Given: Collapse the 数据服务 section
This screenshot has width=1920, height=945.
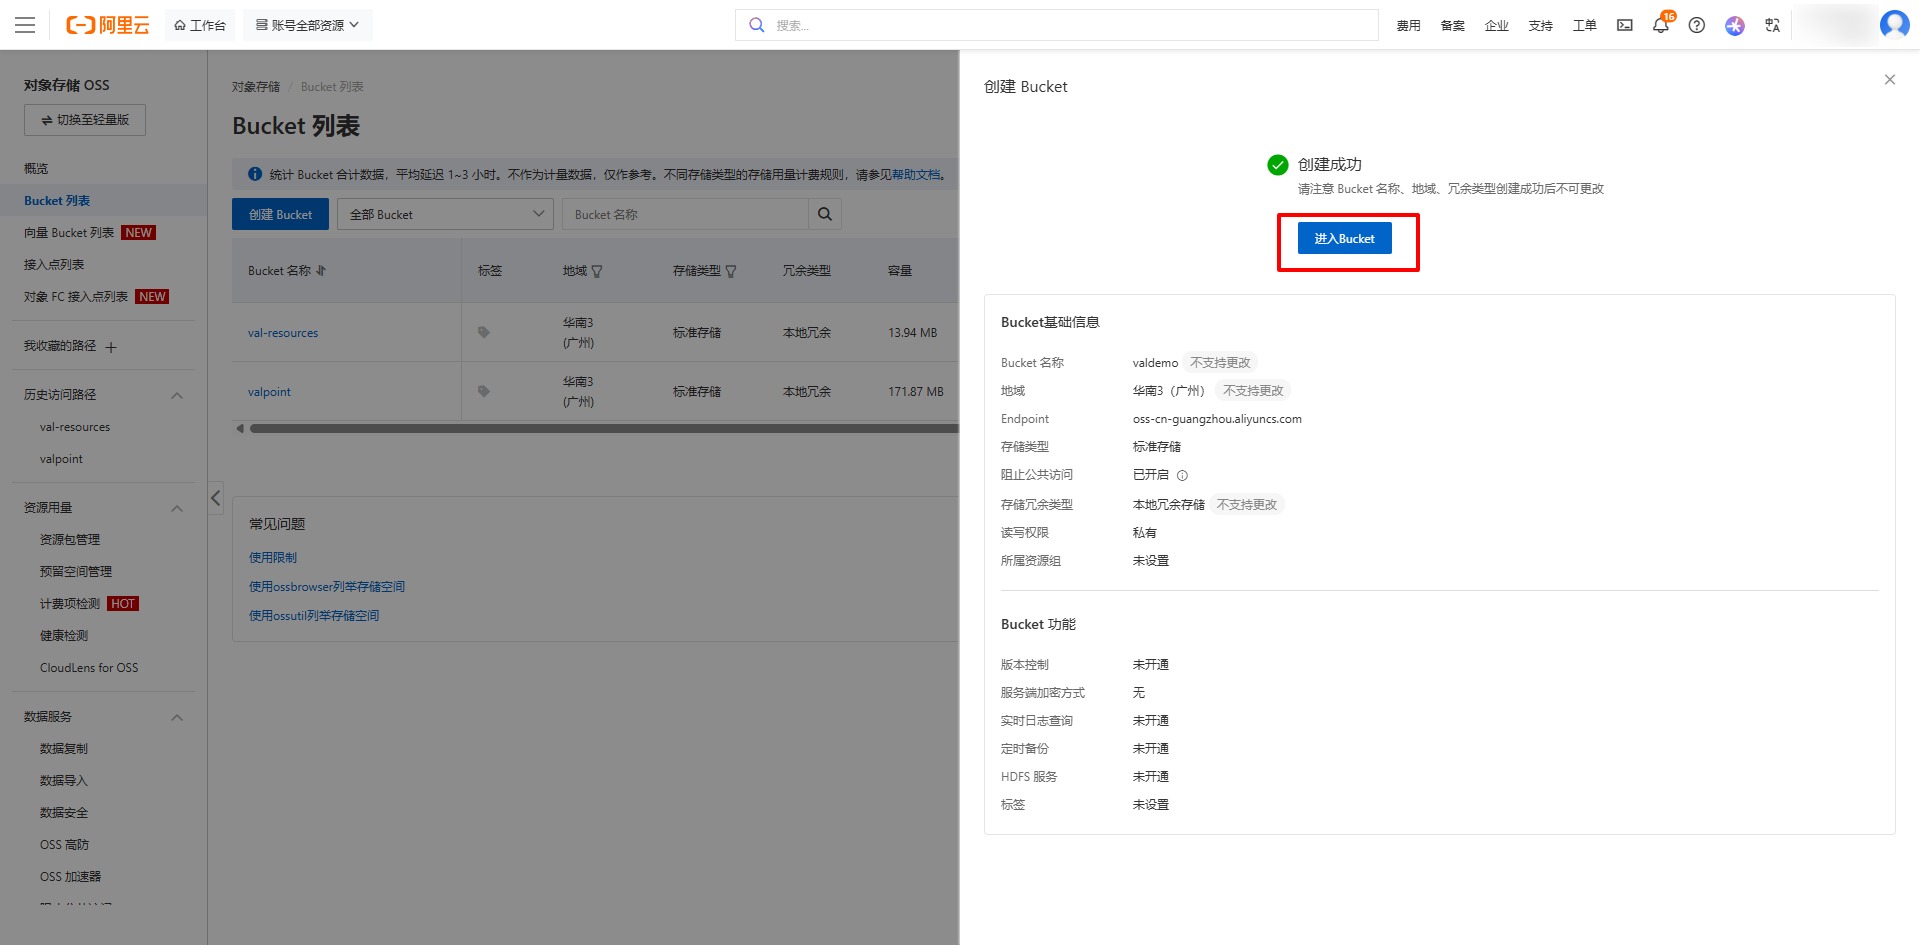Looking at the screenshot, I should pos(177,717).
